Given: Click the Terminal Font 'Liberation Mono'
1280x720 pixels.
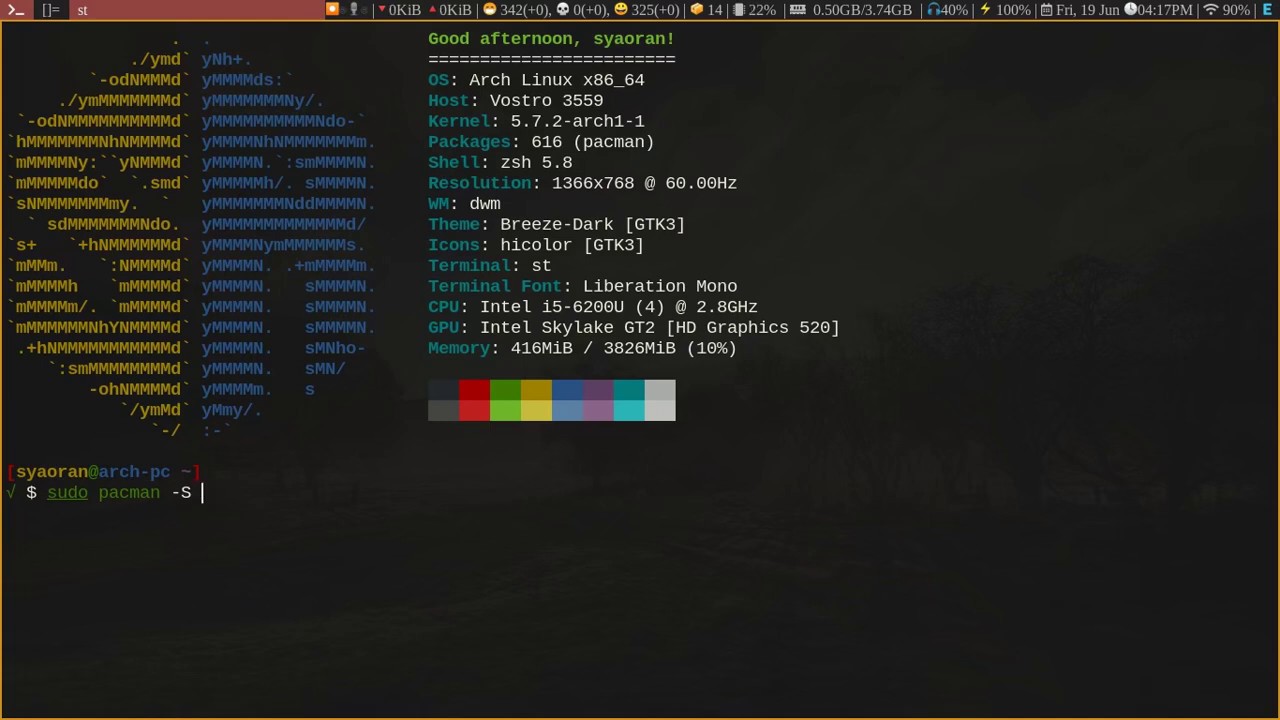Looking at the screenshot, I should [x=660, y=287].
